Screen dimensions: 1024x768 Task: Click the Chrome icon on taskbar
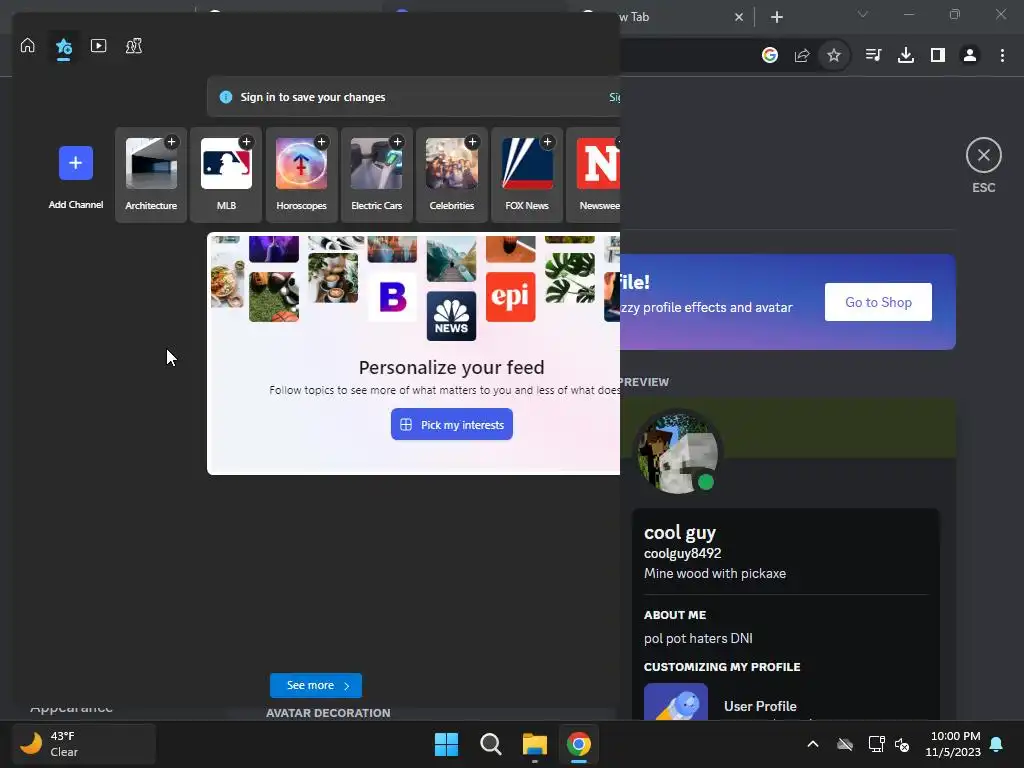tap(579, 744)
